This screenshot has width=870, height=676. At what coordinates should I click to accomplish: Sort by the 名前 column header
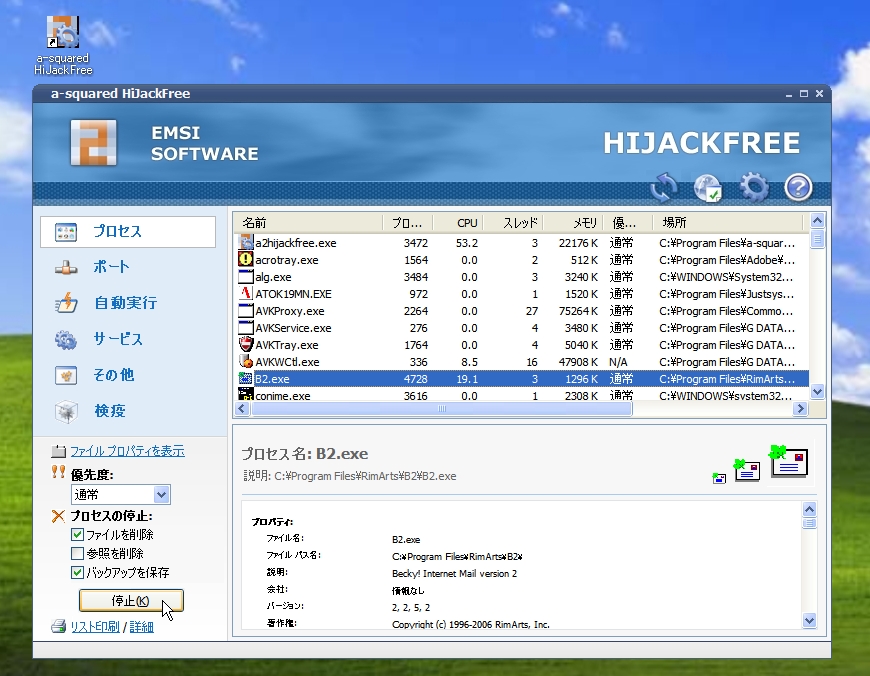click(x=308, y=223)
